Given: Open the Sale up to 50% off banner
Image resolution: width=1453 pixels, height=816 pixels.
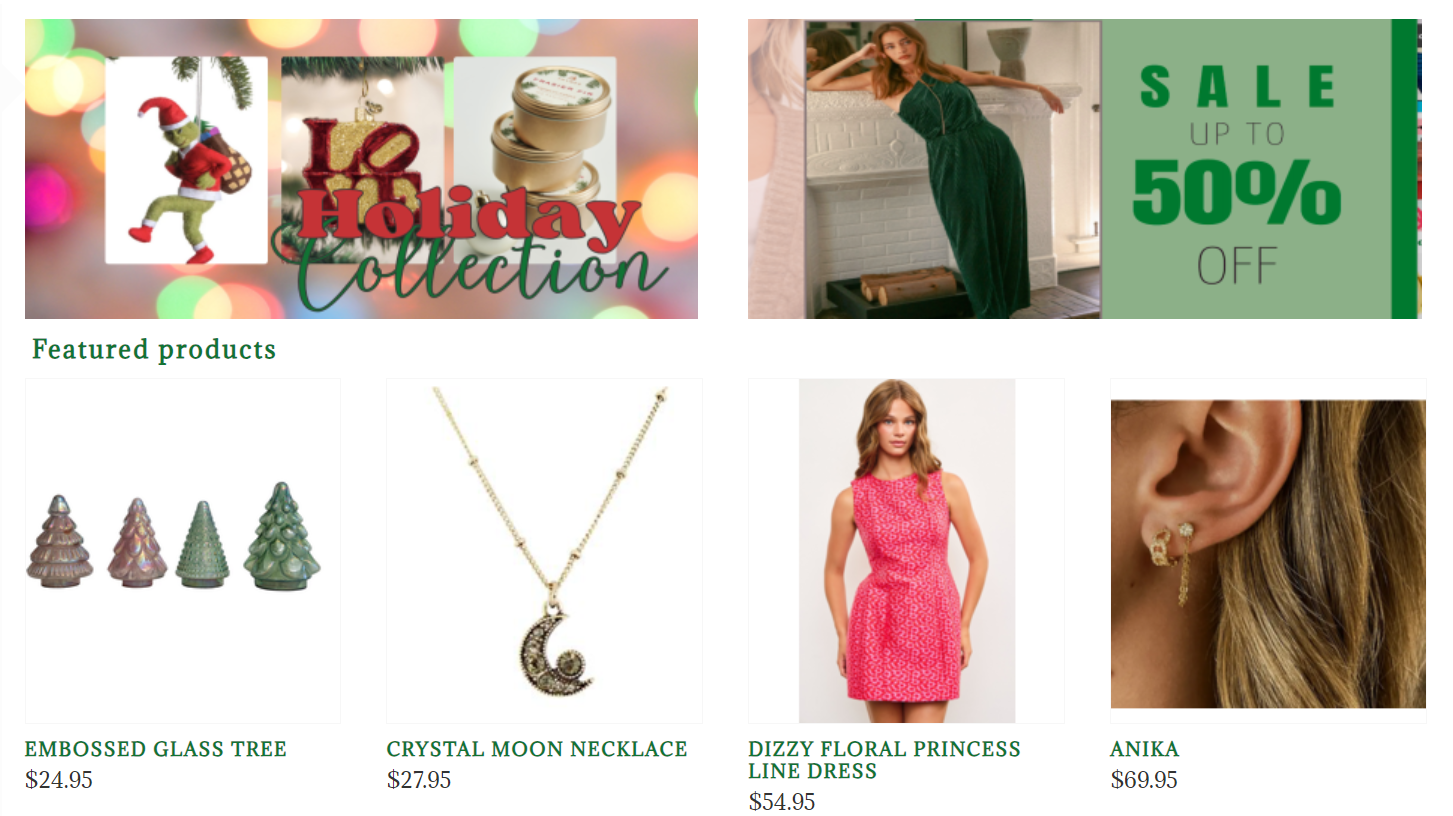Looking at the screenshot, I should coord(1084,169).
